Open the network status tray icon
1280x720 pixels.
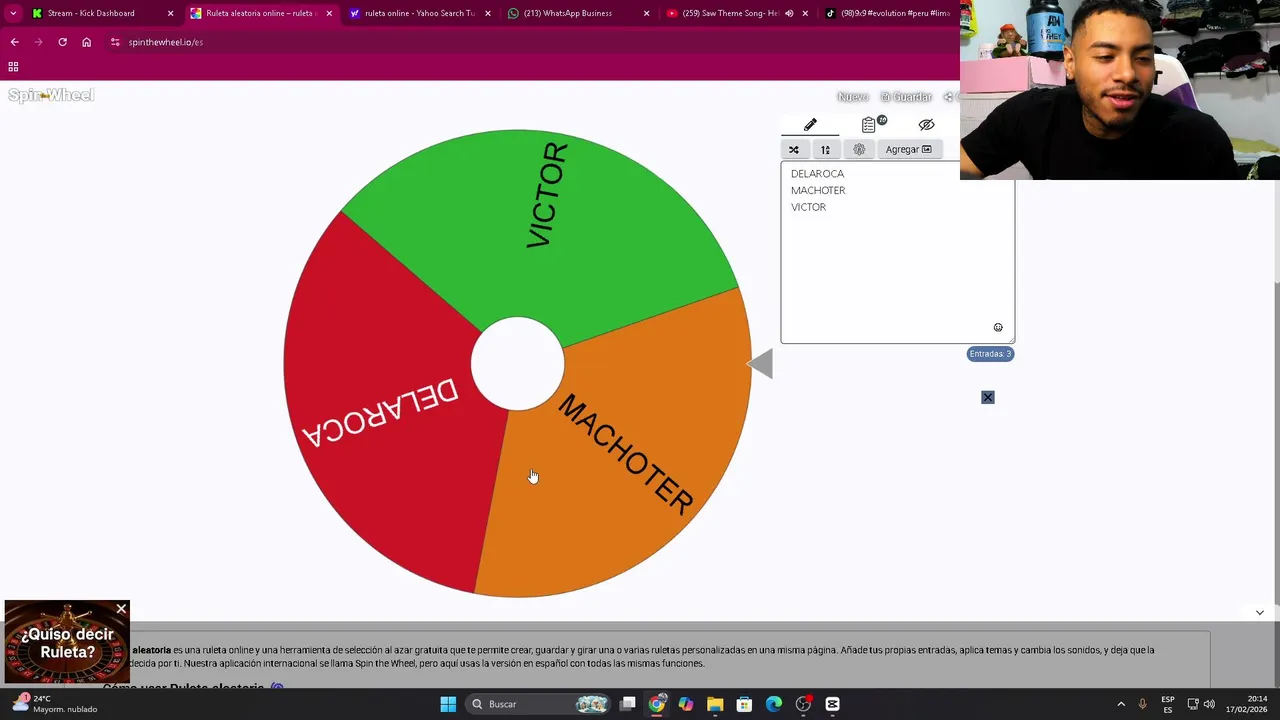[1193, 704]
